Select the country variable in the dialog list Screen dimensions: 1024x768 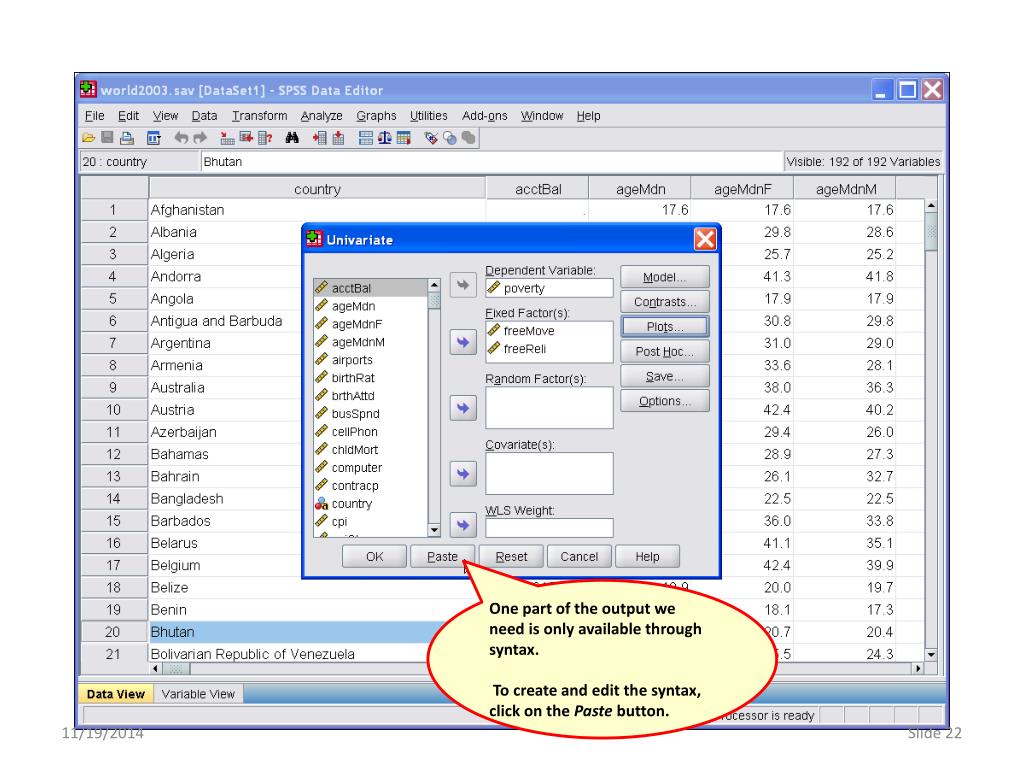click(x=370, y=504)
